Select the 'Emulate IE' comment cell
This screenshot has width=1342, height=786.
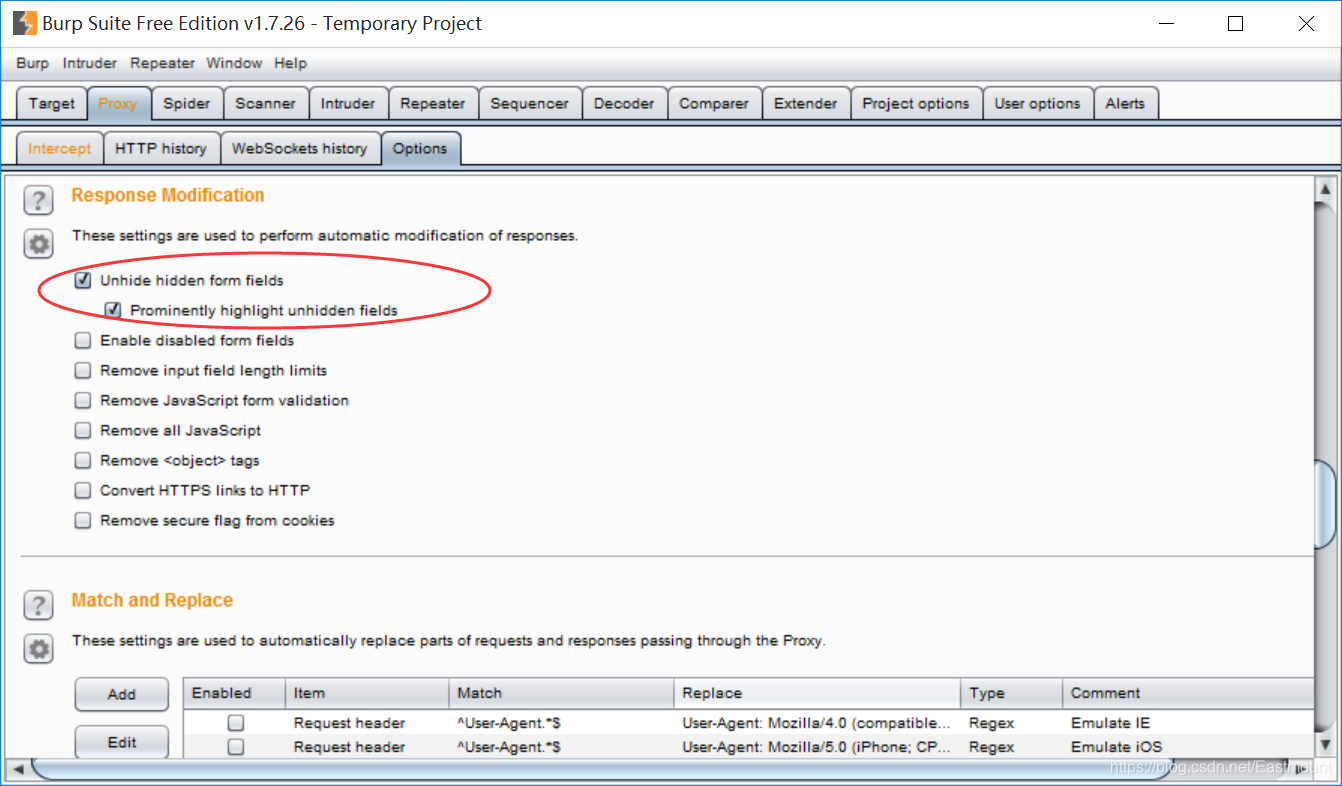1188,722
